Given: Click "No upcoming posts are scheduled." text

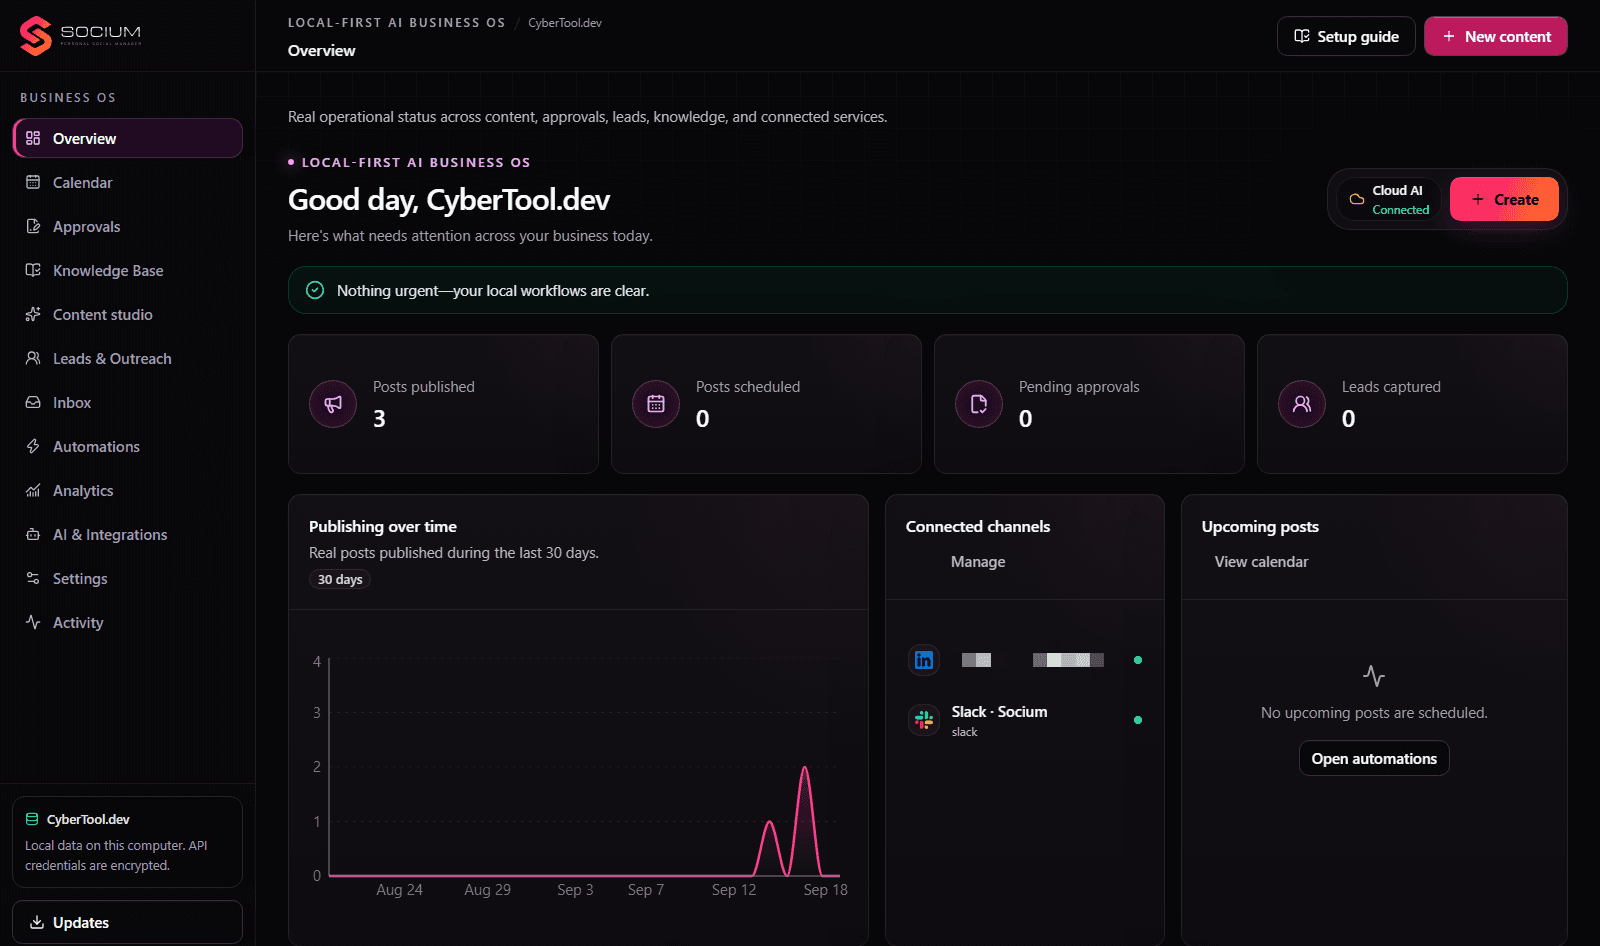Looking at the screenshot, I should tap(1374, 713).
